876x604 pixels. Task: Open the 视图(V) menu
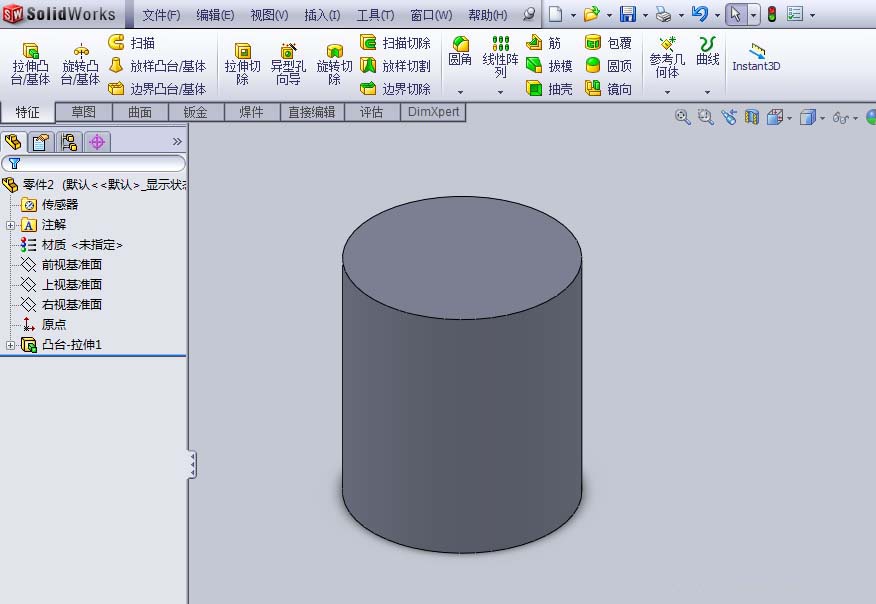[x=269, y=15]
